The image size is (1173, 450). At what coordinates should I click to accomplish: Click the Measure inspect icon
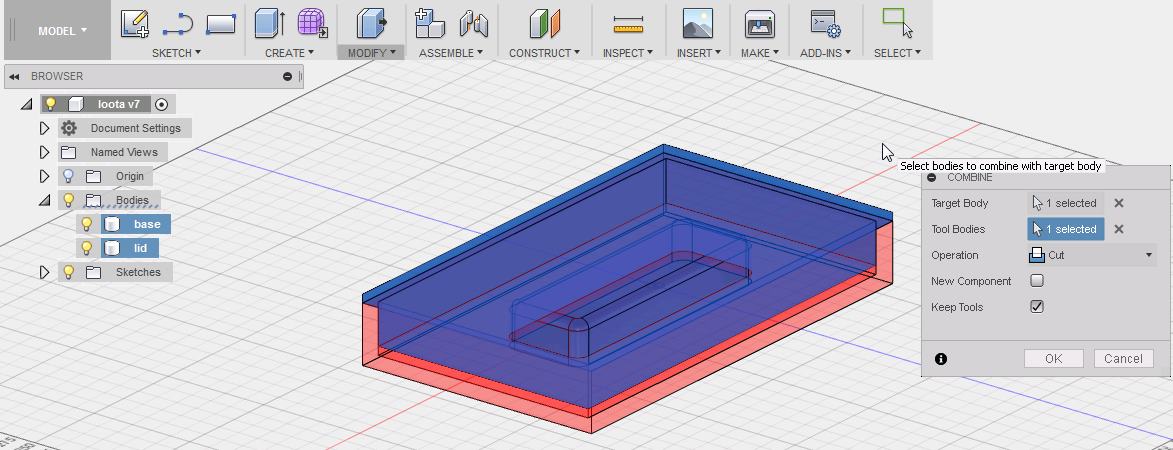(x=628, y=25)
